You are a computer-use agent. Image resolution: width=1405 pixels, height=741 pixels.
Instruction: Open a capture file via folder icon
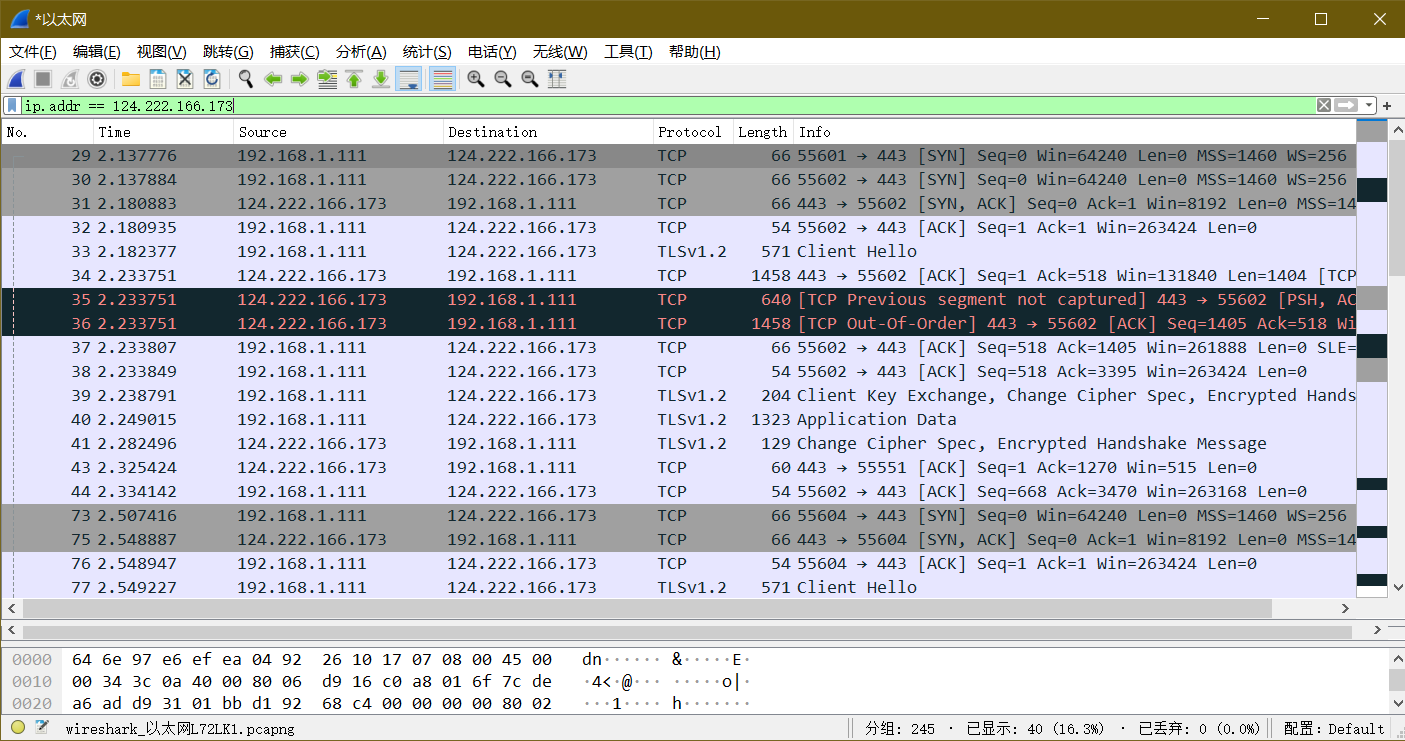click(131, 79)
